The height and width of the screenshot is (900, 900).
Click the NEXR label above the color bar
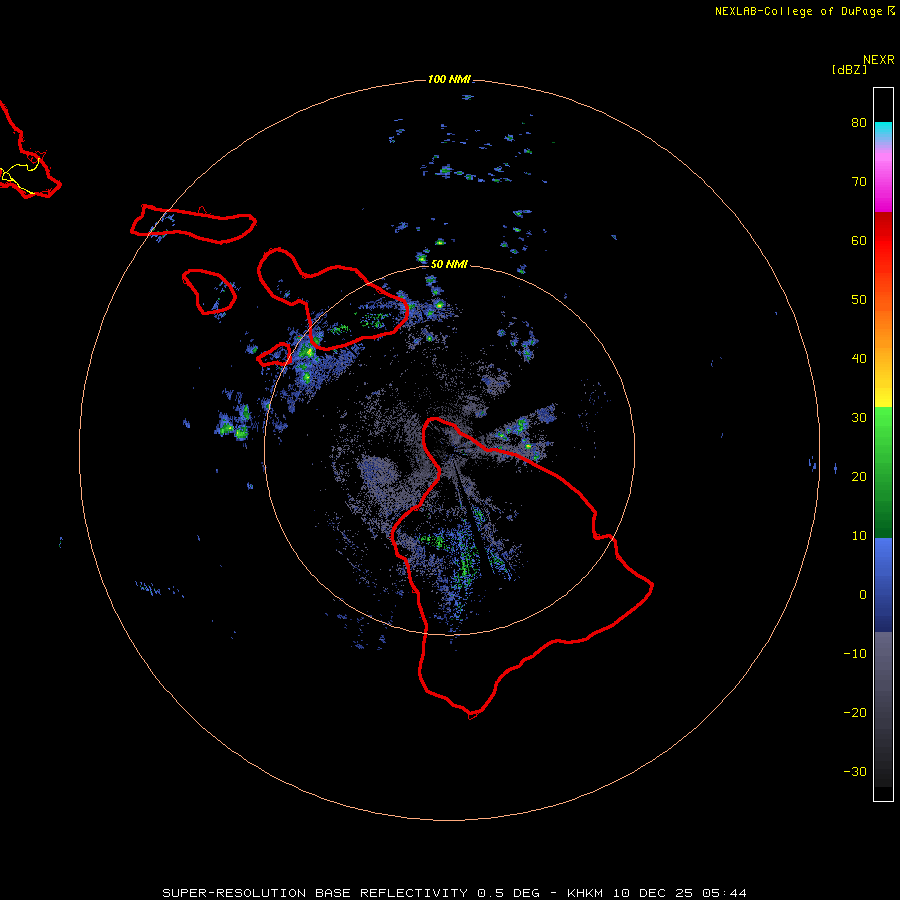pyautogui.click(x=879, y=60)
